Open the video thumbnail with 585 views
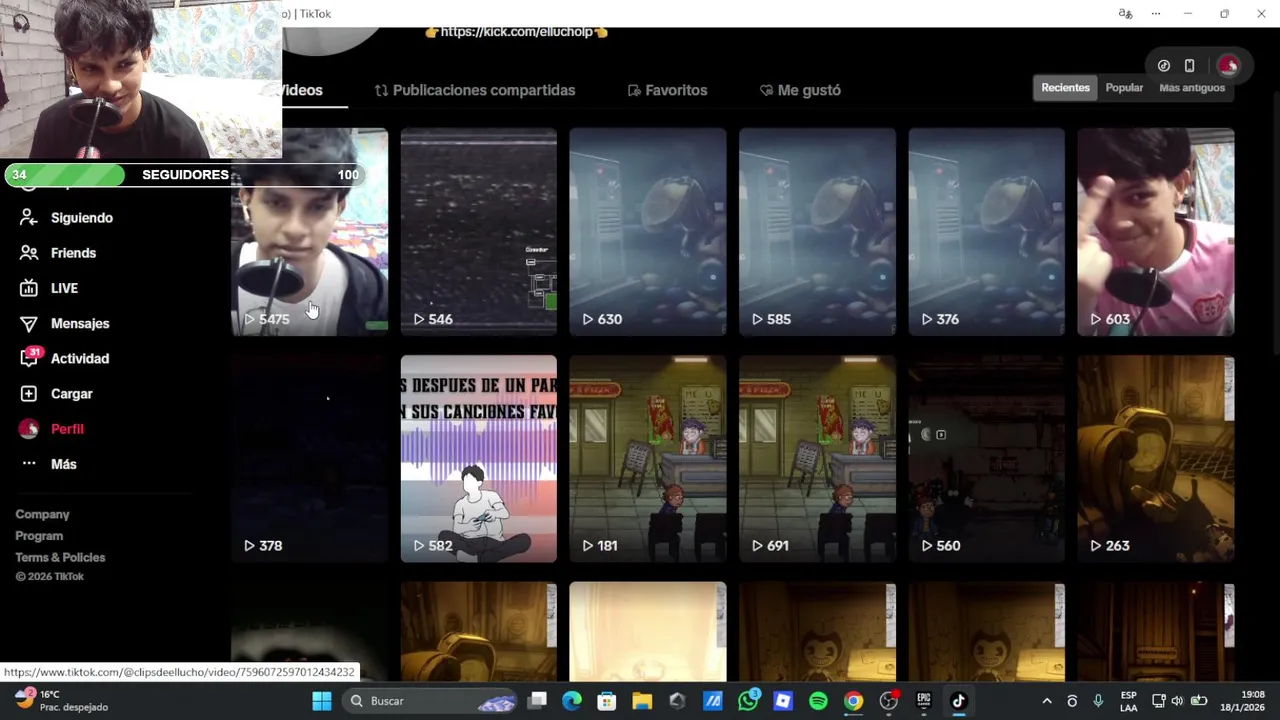 817,232
